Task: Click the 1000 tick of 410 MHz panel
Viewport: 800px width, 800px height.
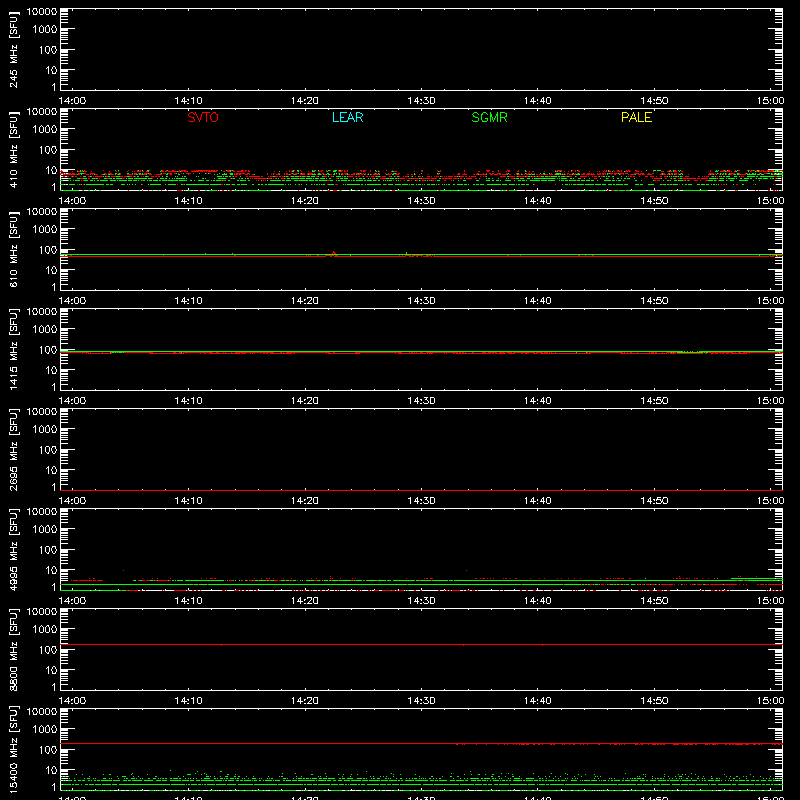Action: (x=45, y=130)
